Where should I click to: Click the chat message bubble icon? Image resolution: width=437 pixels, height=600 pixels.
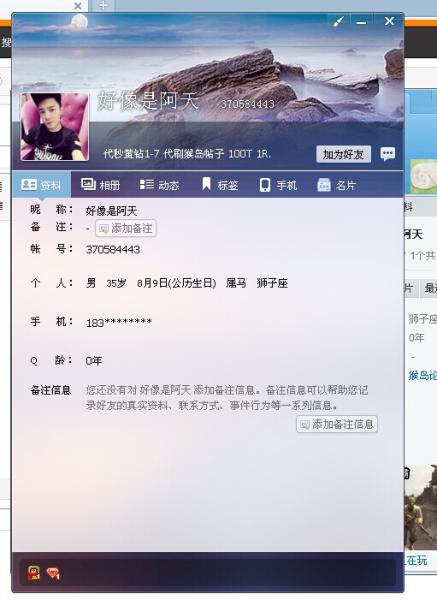(388, 154)
